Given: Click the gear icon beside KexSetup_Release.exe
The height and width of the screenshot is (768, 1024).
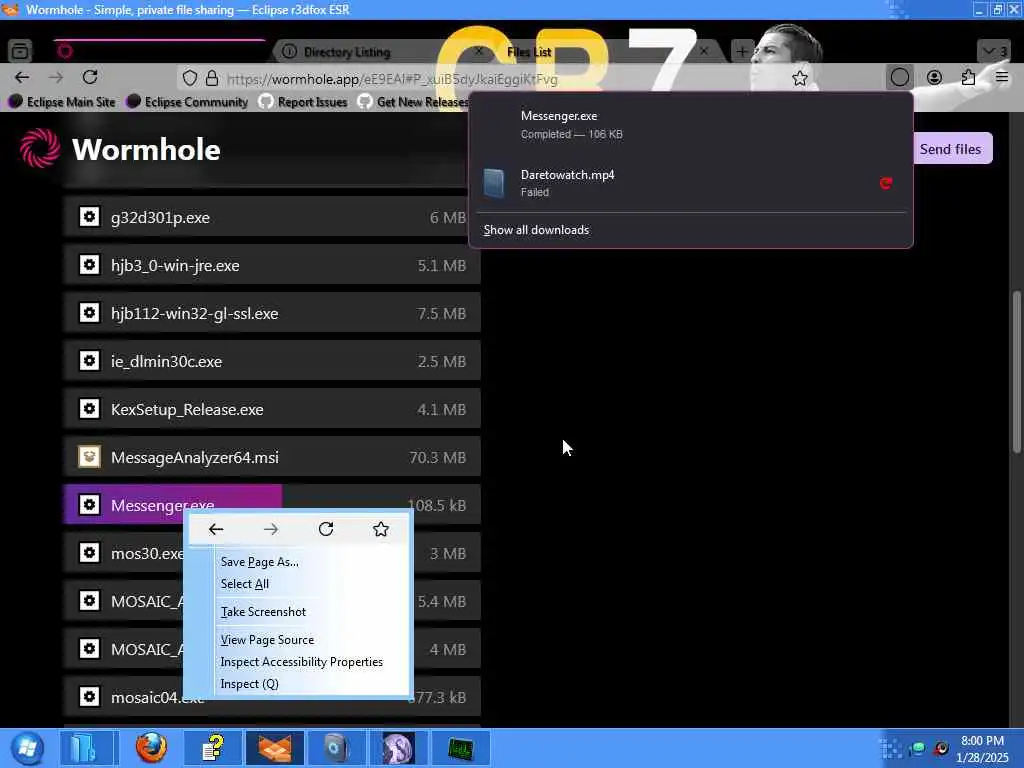Looking at the screenshot, I should pos(89,409).
